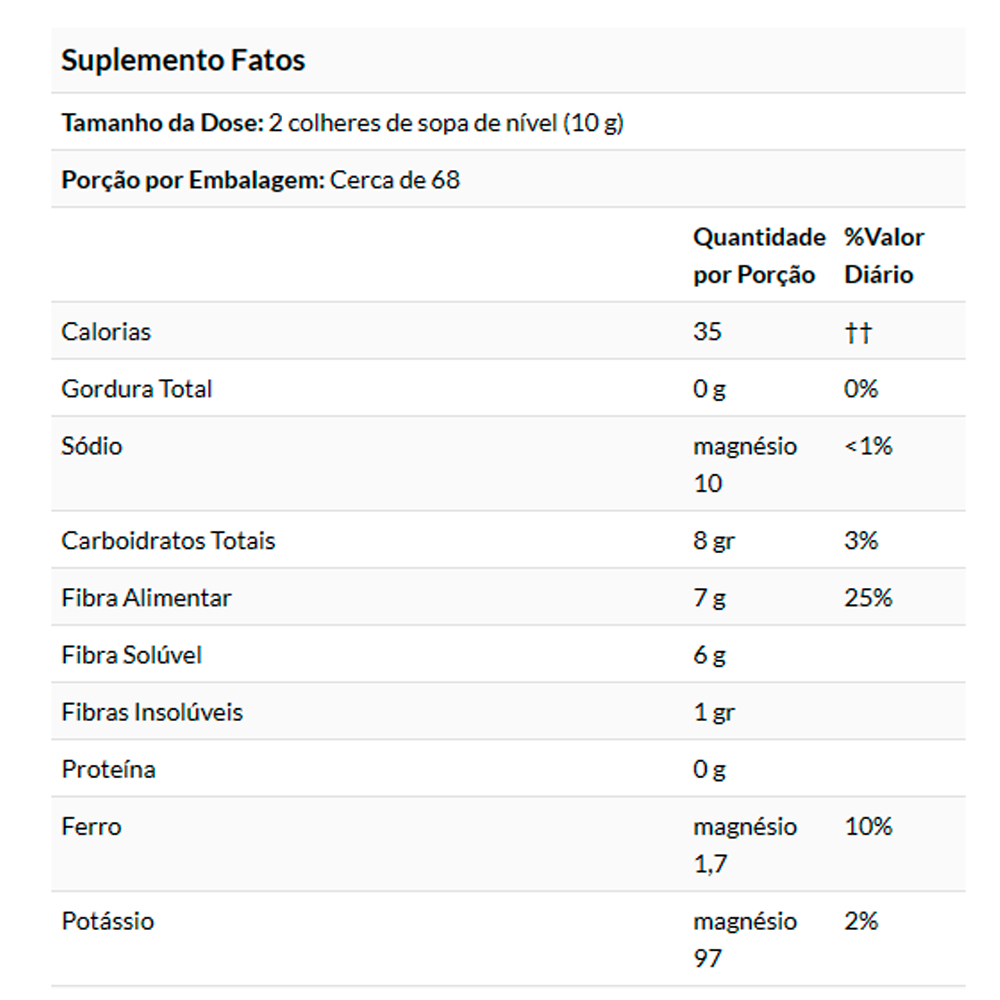Image resolution: width=1000 pixels, height=1000 pixels.
Task: Select the "Proteína" row label
Action: click(108, 769)
